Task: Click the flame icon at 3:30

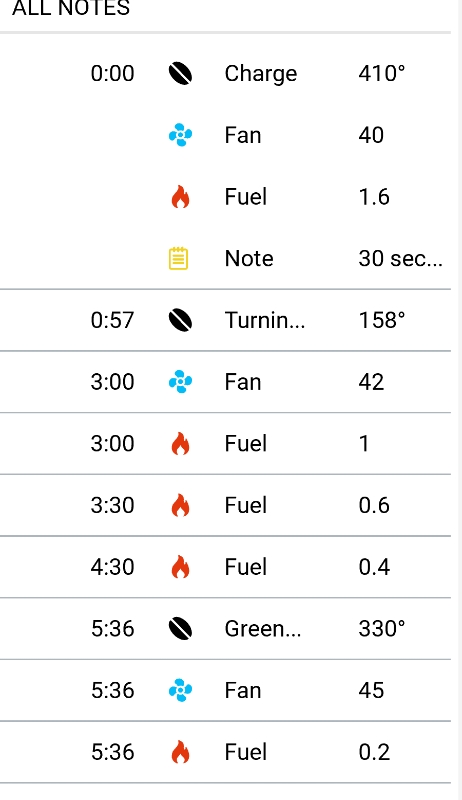Action: pos(180,506)
